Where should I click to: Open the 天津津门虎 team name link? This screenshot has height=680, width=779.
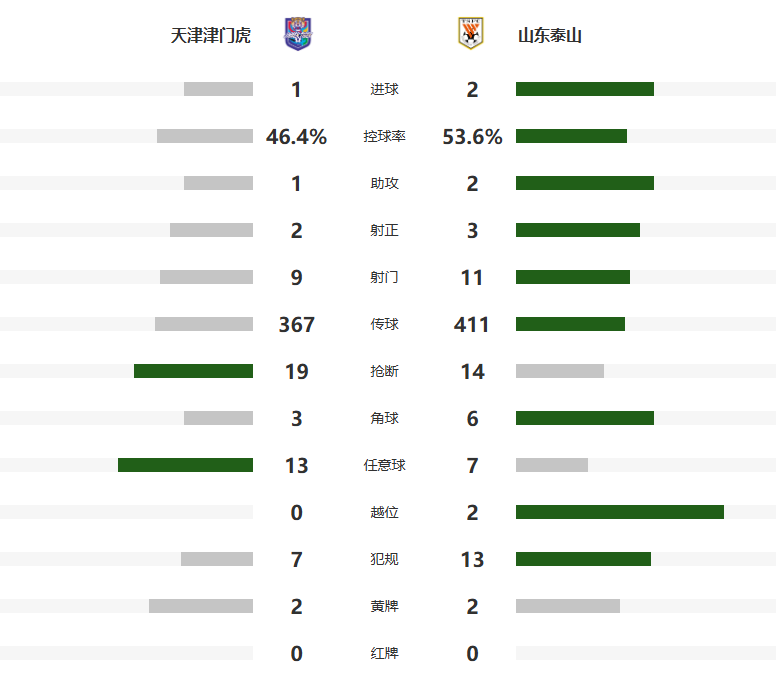point(211,36)
